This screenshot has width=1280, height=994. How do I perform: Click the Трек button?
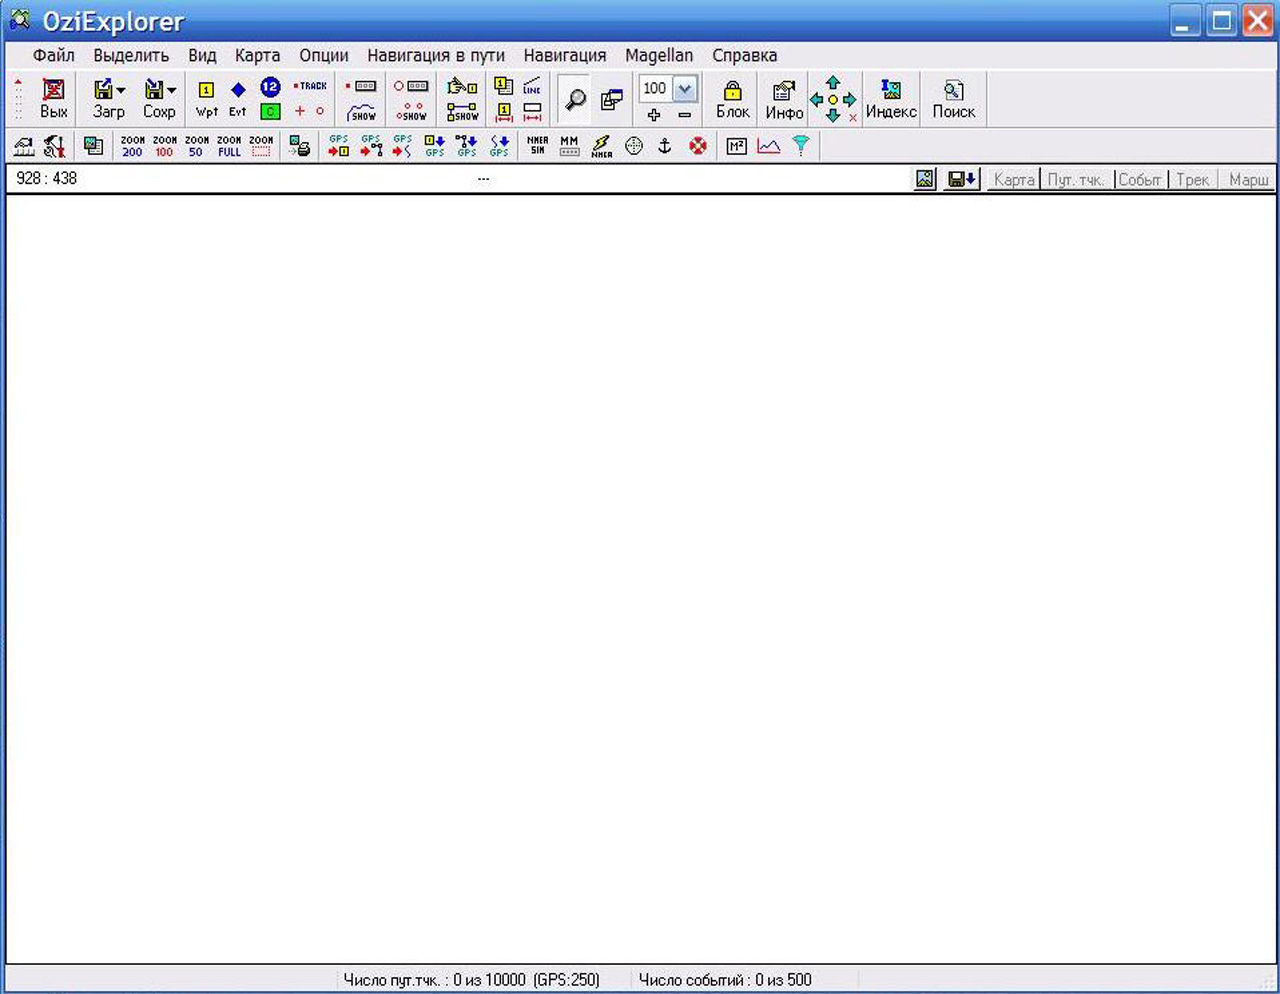1193,180
